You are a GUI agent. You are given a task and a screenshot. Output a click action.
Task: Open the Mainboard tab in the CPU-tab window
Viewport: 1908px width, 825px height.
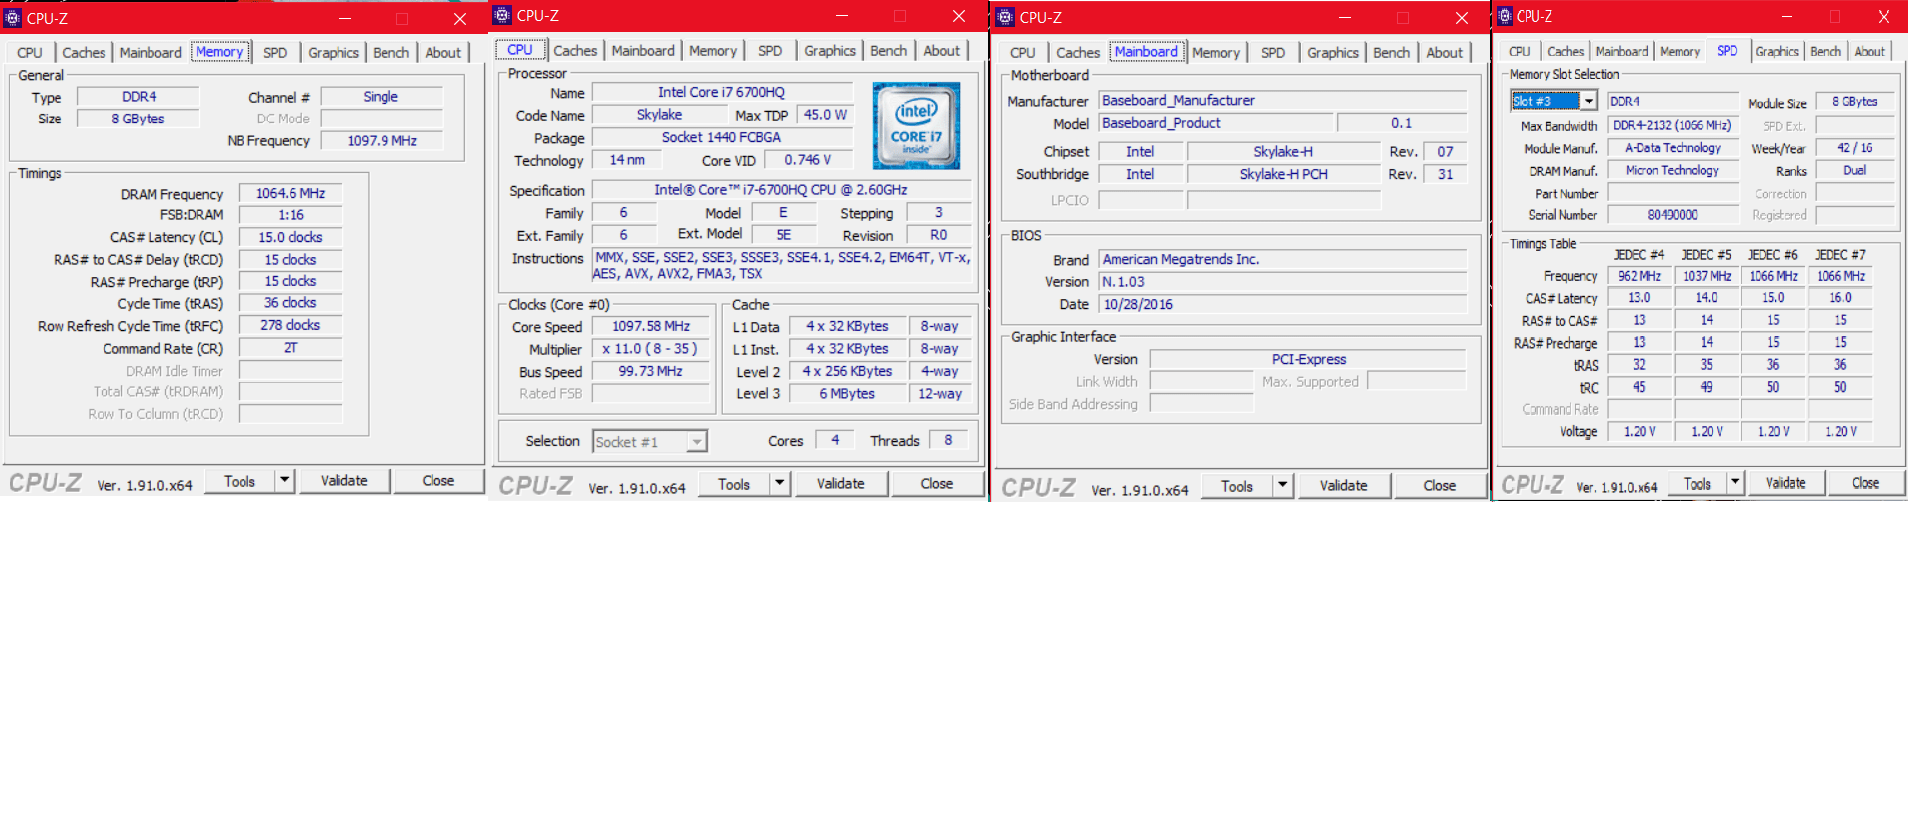click(643, 51)
